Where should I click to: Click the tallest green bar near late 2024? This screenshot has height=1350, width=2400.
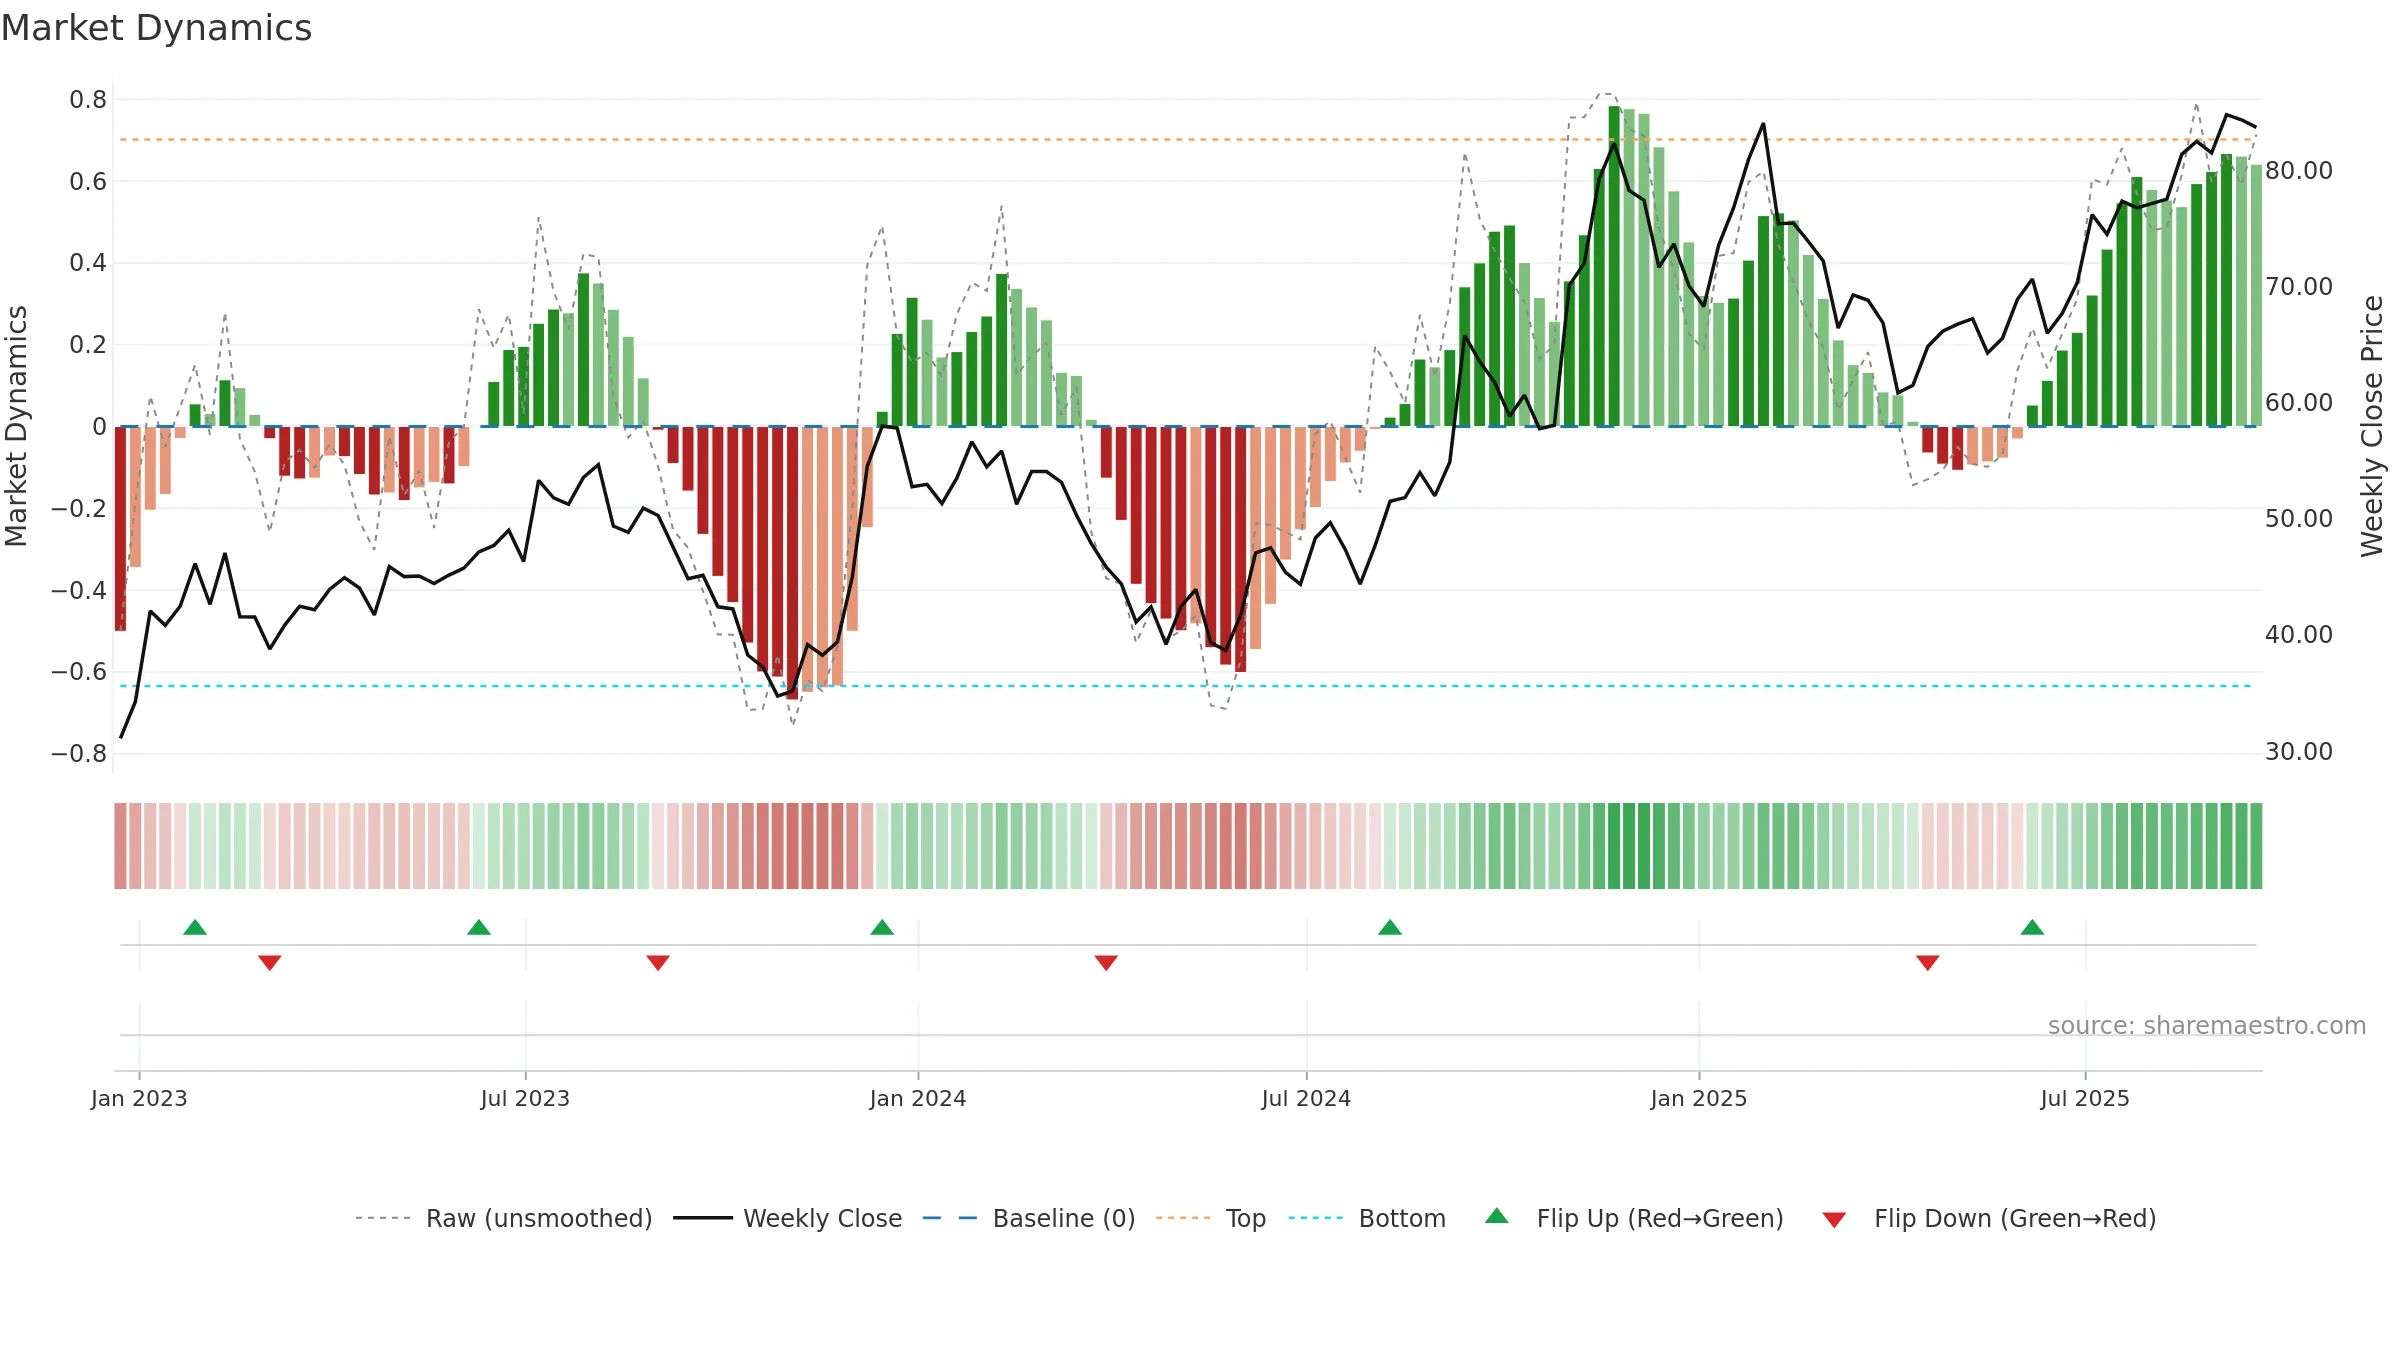(x=1614, y=266)
